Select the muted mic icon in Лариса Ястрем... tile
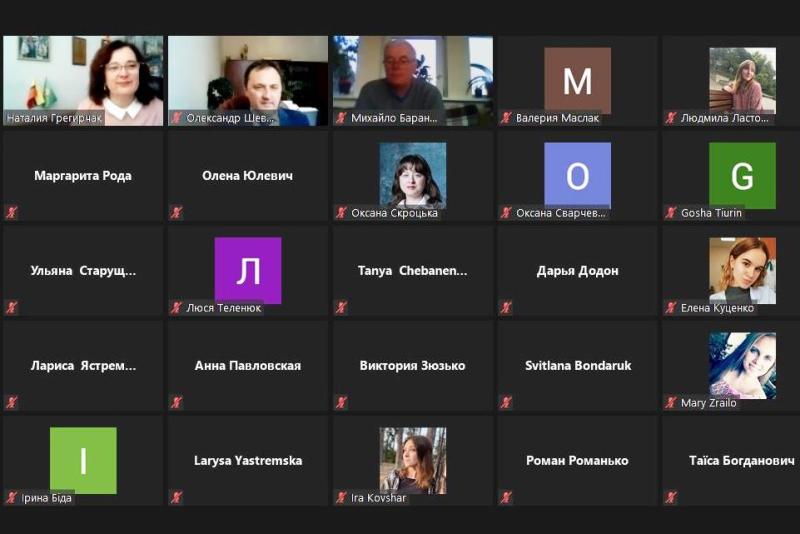 point(11,402)
